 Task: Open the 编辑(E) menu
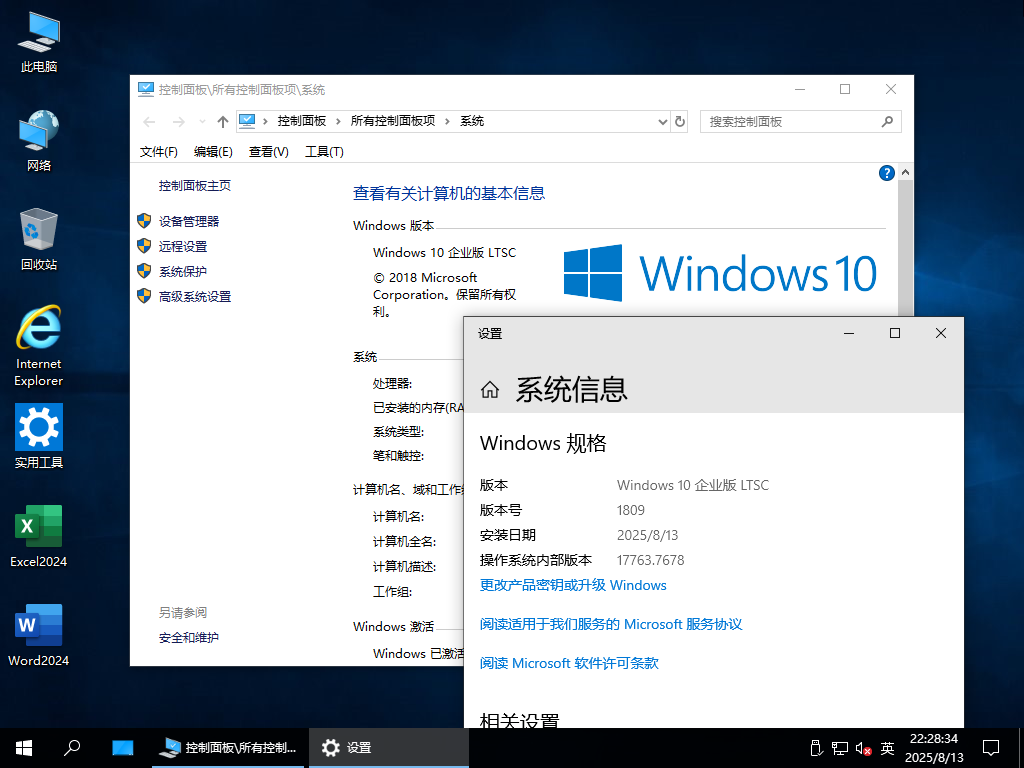[x=213, y=152]
